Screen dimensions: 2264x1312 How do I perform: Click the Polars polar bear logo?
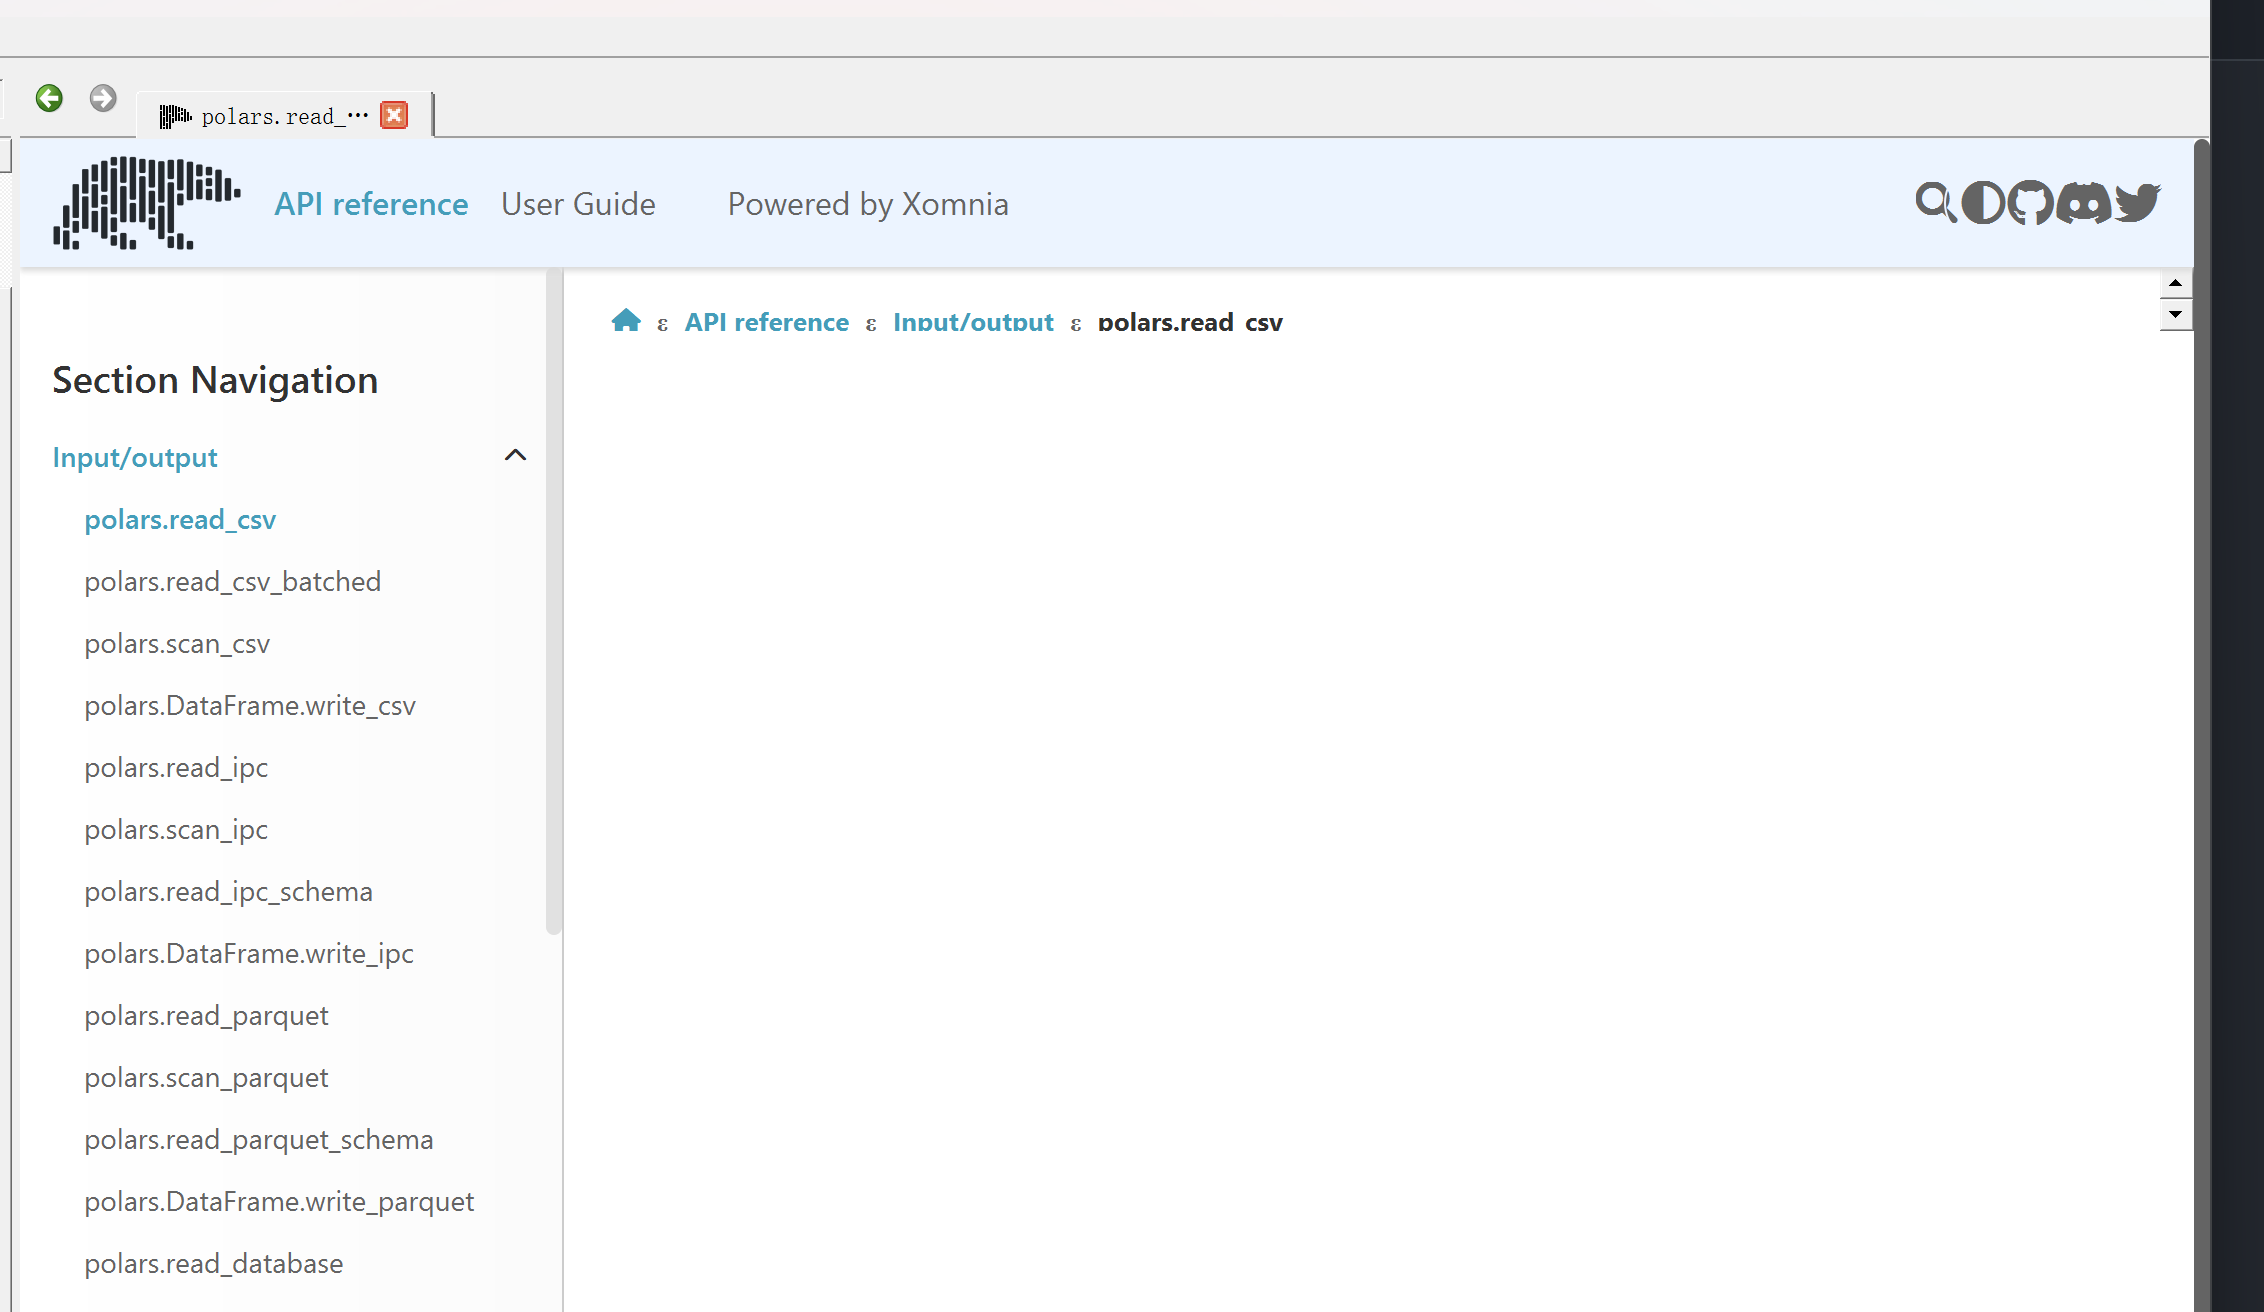146,203
